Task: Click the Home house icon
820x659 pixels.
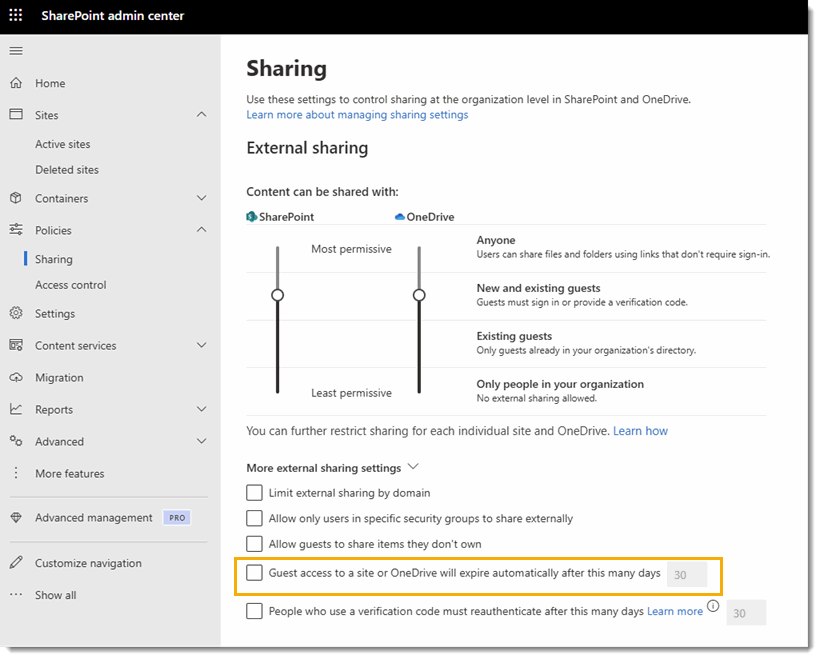Action: click(16, 83)
